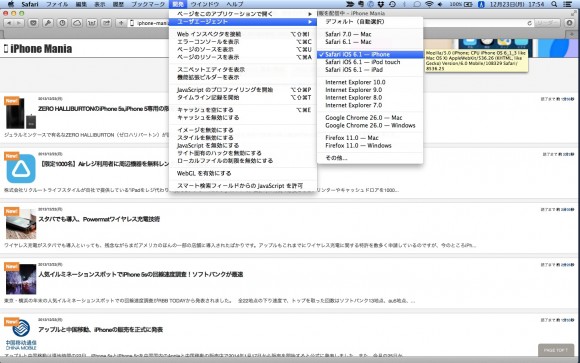Select Web インスペクタを接続 menu item
580x363 pixels.
(243, 34)
